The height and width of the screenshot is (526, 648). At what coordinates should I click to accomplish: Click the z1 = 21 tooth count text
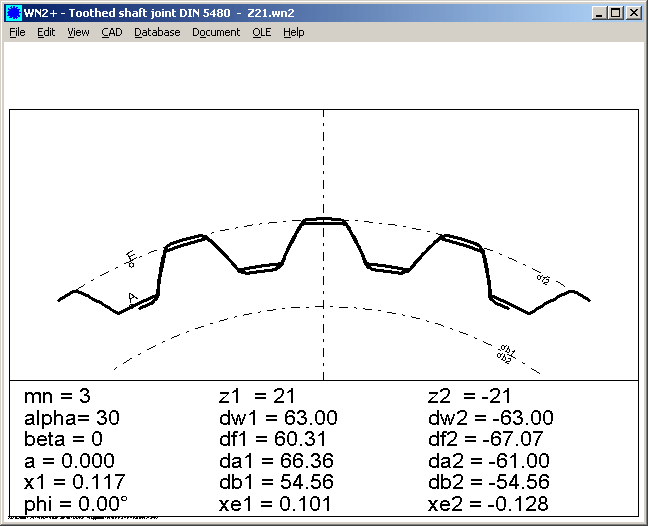[256, 397]
